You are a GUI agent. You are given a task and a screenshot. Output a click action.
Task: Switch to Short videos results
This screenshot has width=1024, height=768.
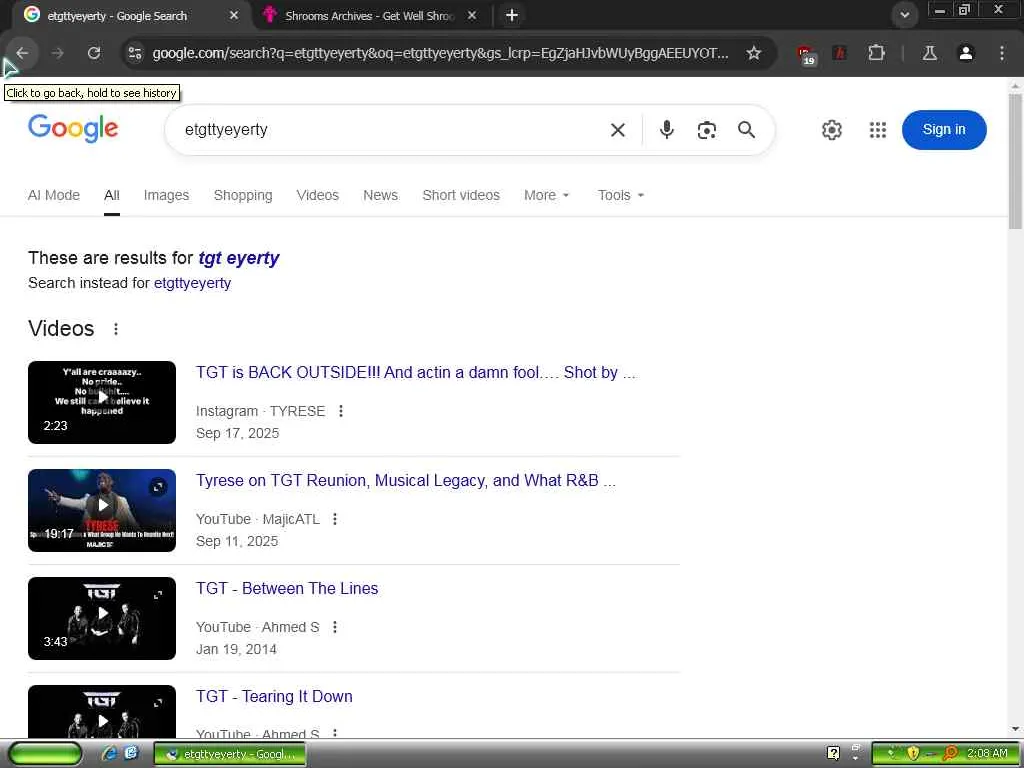click(460, 195)
